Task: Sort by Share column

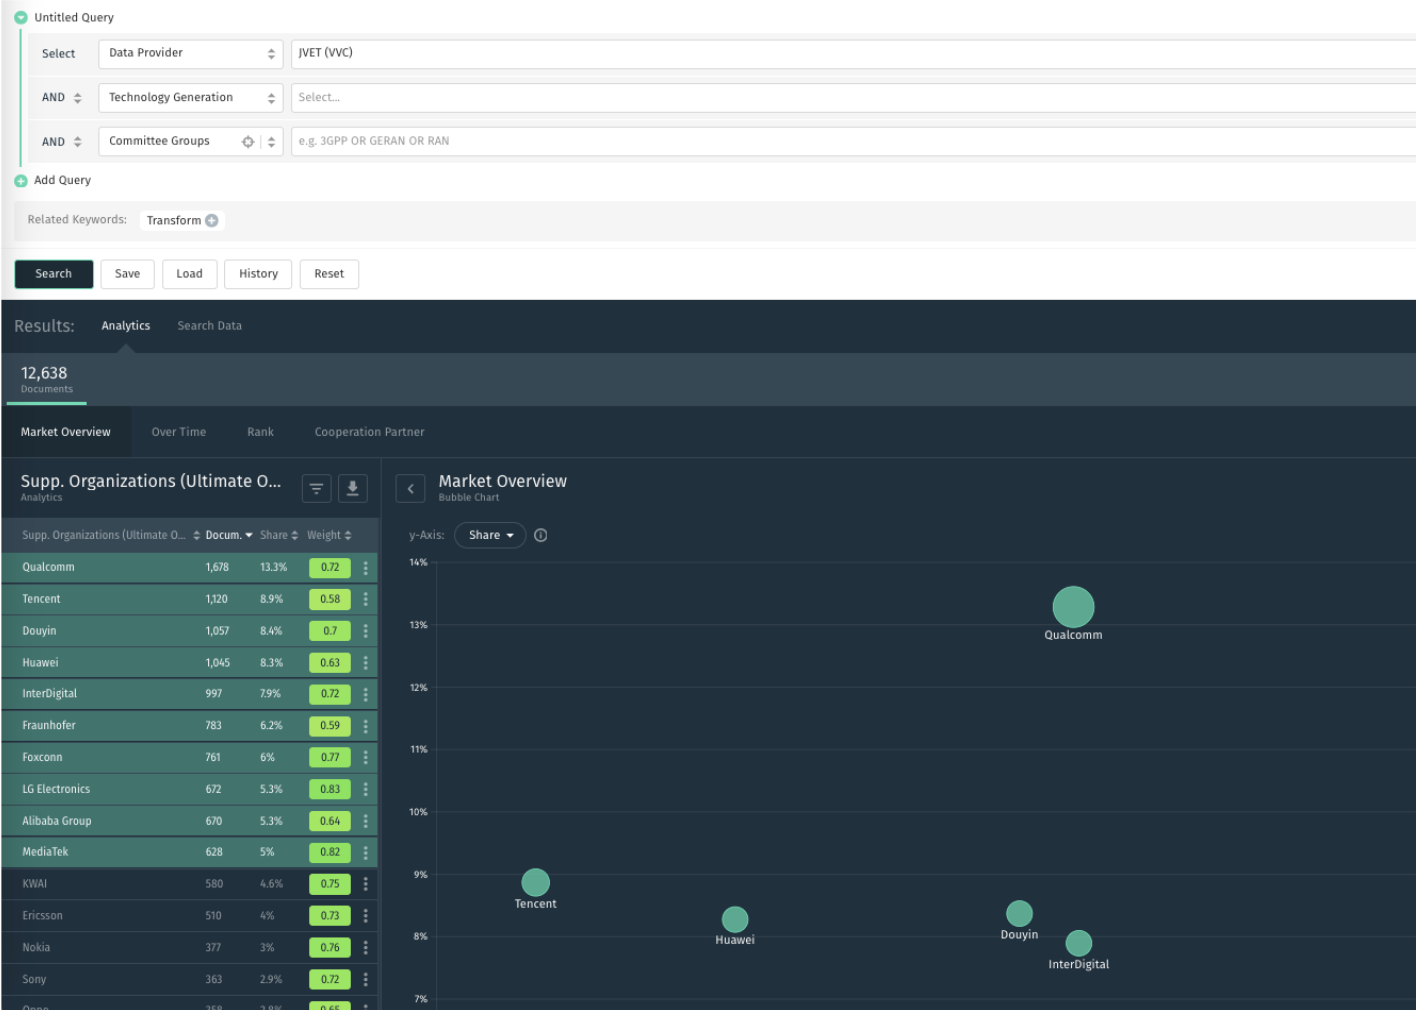Action: tap(279, 535)
